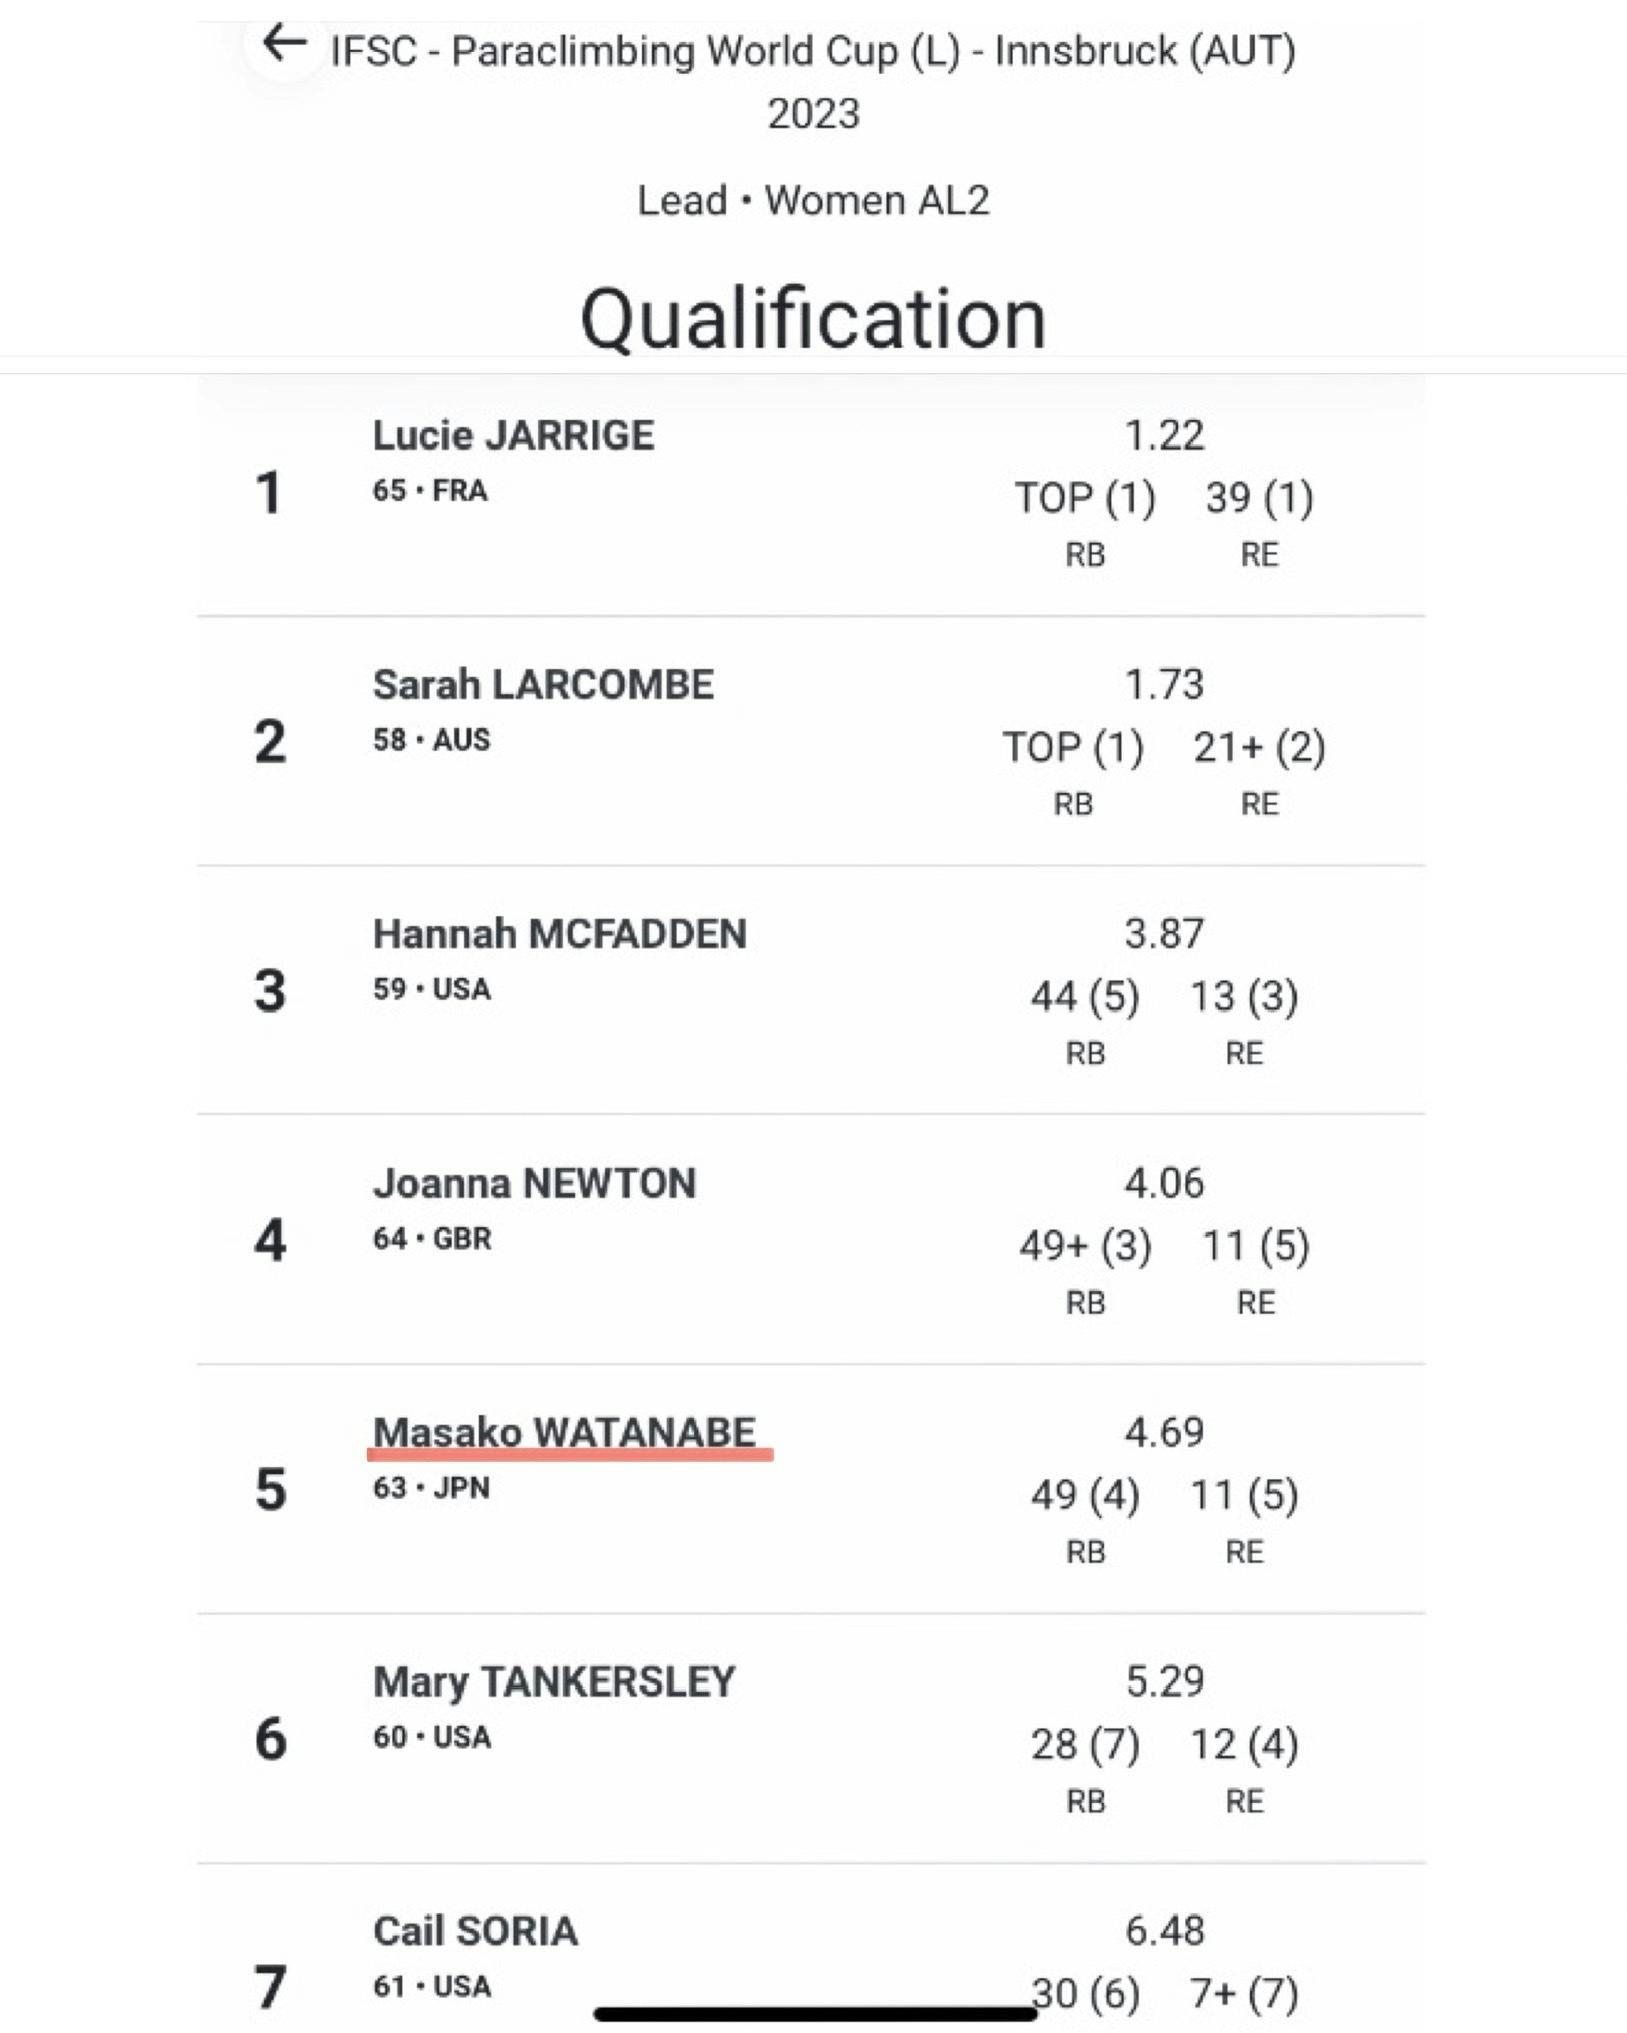The width and height of the screenshot is (1627, 2033).
Task: Tap Lucie JARRIGE's 1.22 score
Action: click(1164, 436)
